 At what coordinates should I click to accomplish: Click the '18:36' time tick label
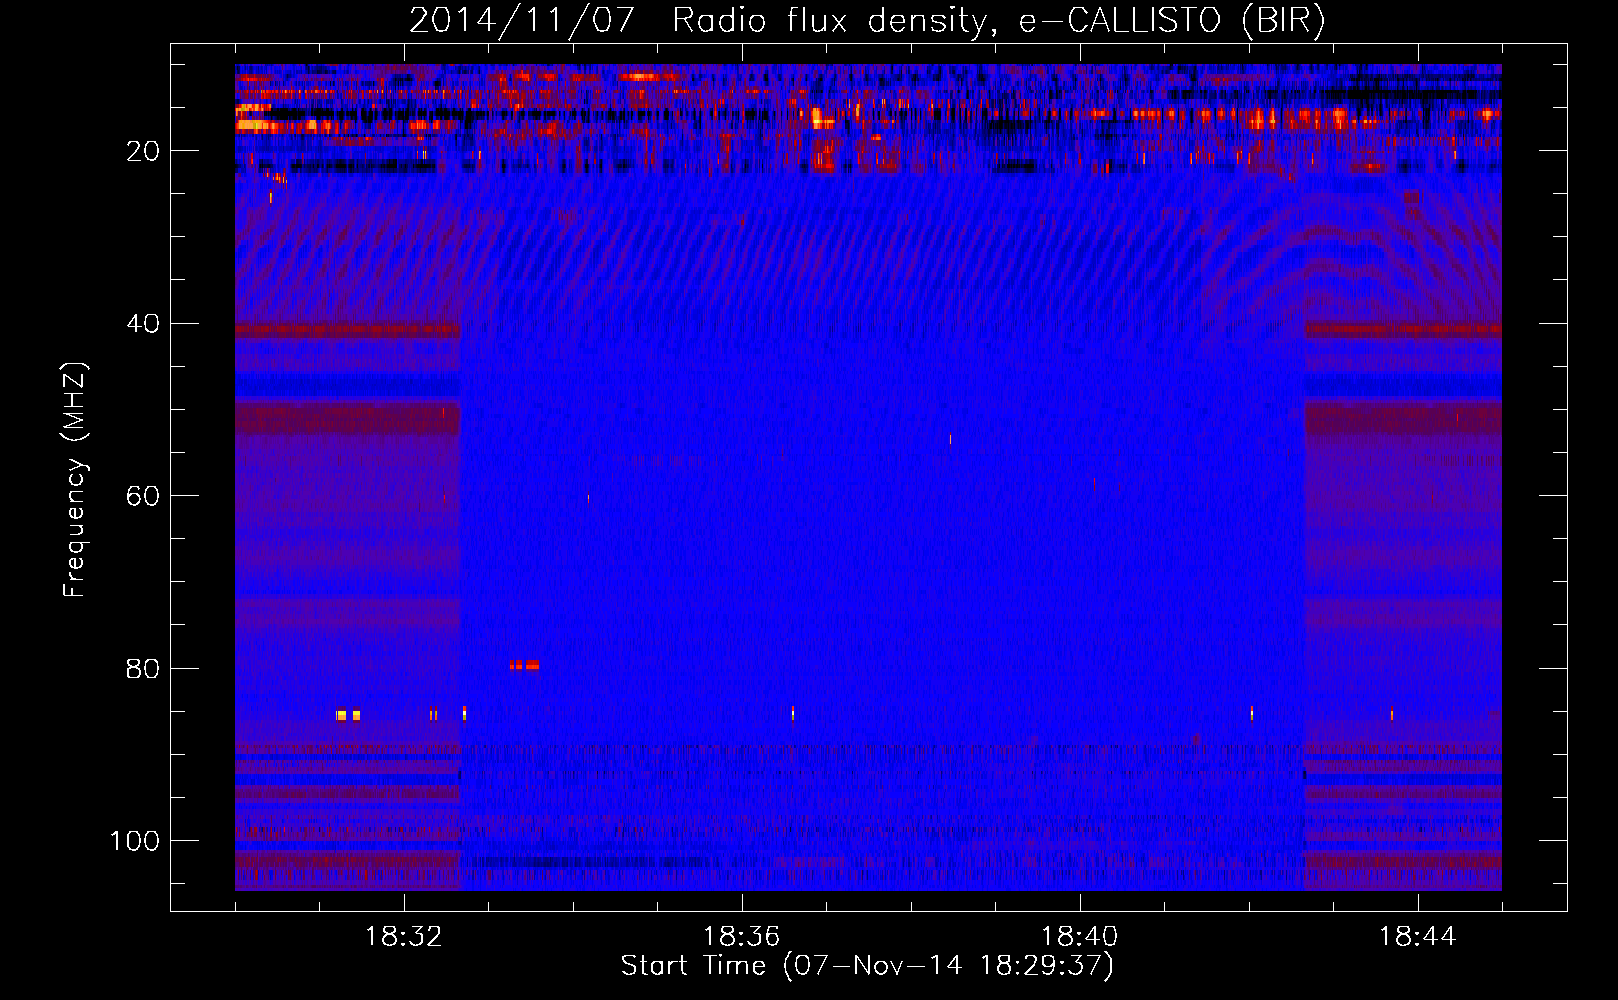coord(742,937)
